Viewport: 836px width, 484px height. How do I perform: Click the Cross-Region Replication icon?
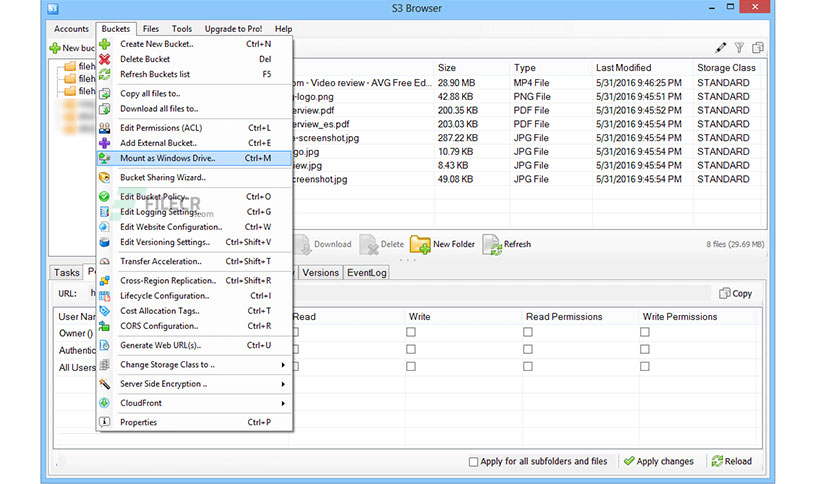104,280
